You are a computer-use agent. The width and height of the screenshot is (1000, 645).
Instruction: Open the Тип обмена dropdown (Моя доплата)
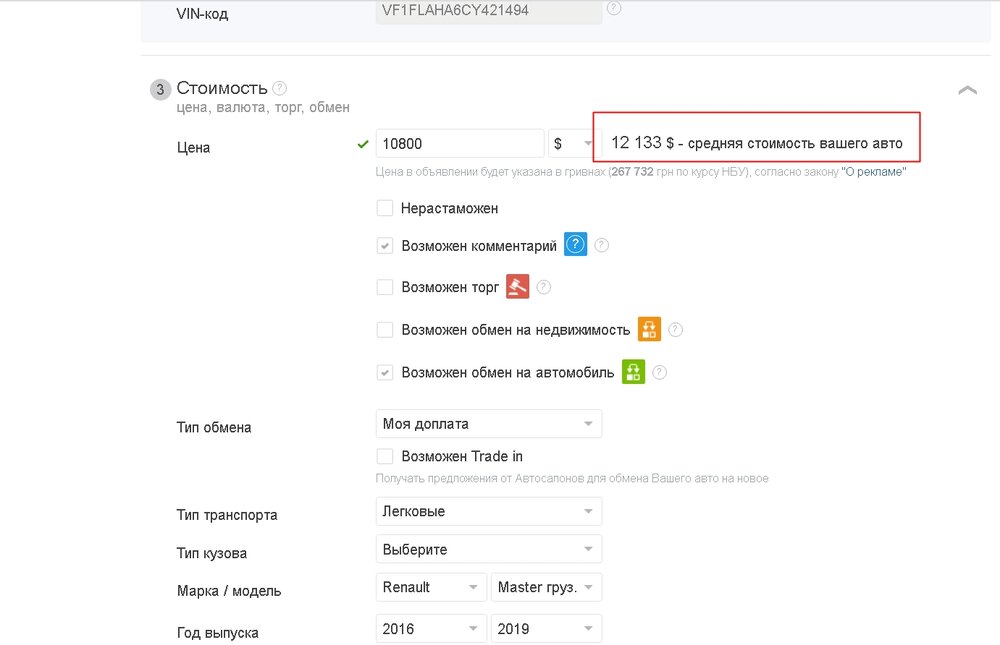489,424
